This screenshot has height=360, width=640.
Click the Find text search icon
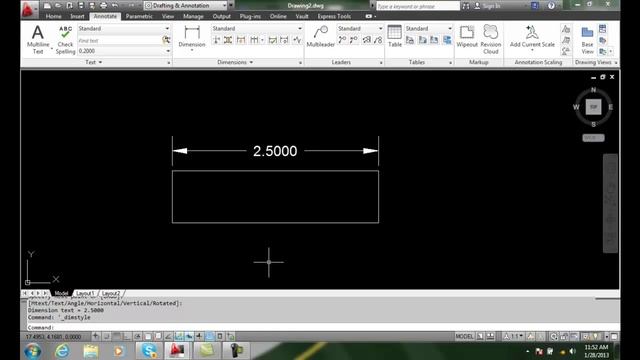pyautogui.click(x=166, y=40)
